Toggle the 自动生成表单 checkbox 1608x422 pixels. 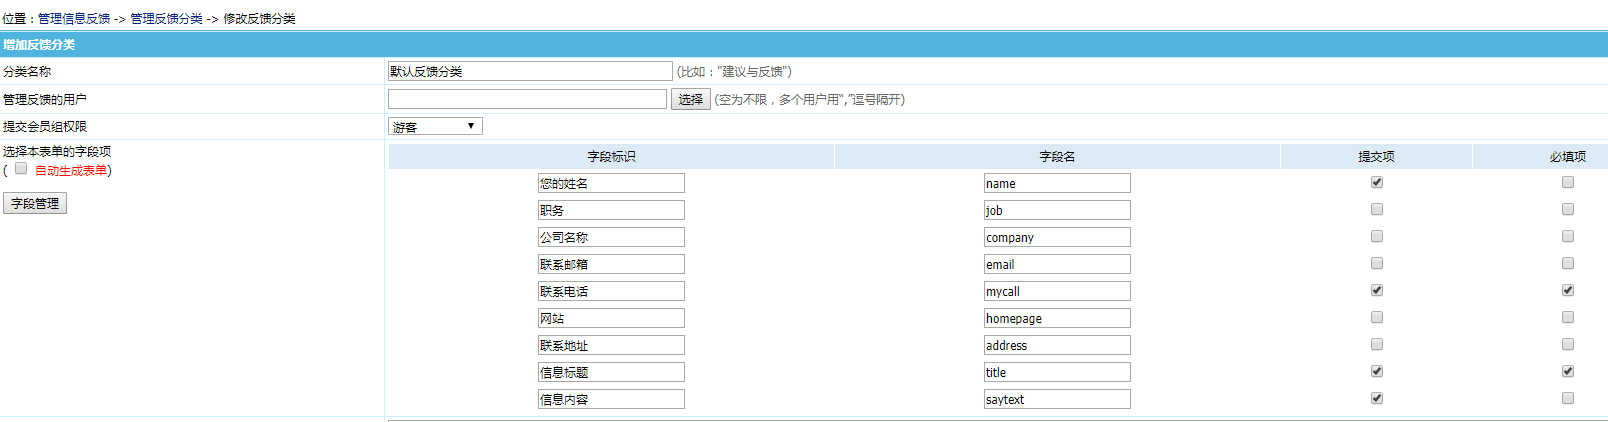click(21, 168)
